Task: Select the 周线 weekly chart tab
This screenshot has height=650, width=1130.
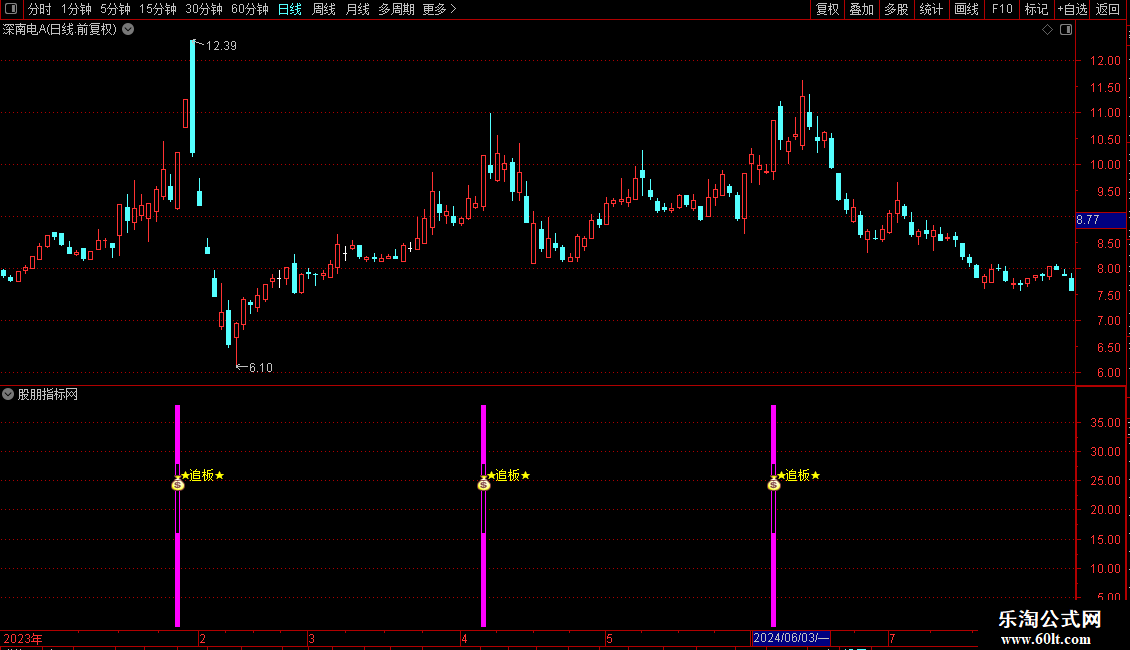Action: 324,9
